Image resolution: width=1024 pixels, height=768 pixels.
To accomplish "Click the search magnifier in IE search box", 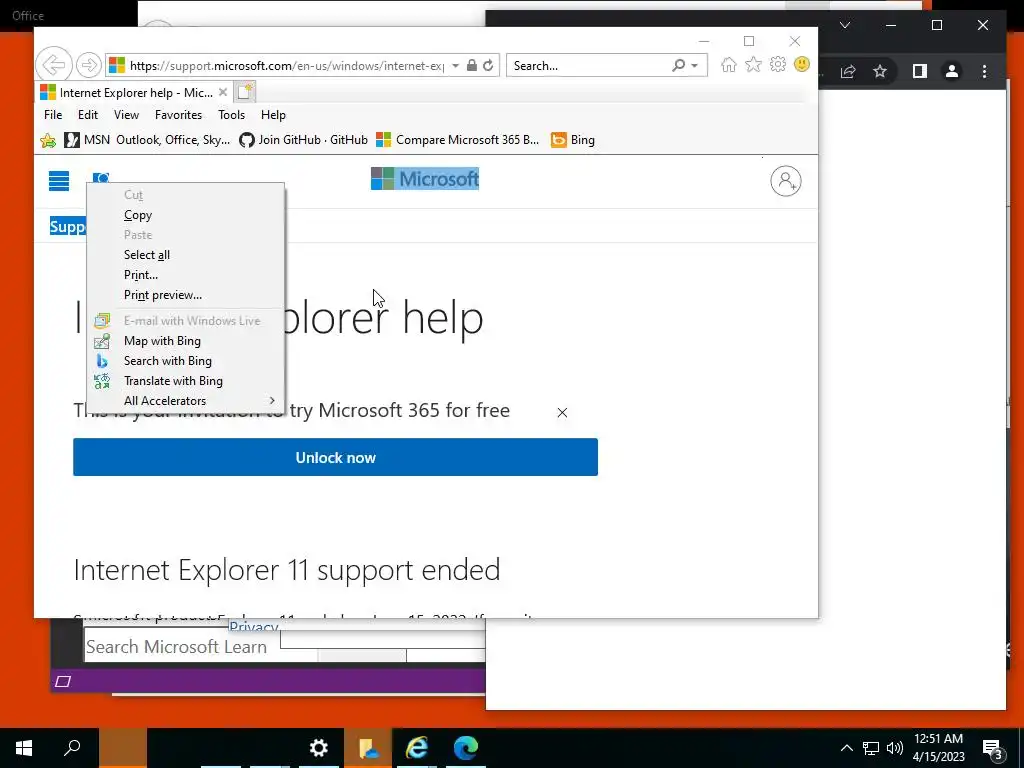I will (x=679, y=65).
